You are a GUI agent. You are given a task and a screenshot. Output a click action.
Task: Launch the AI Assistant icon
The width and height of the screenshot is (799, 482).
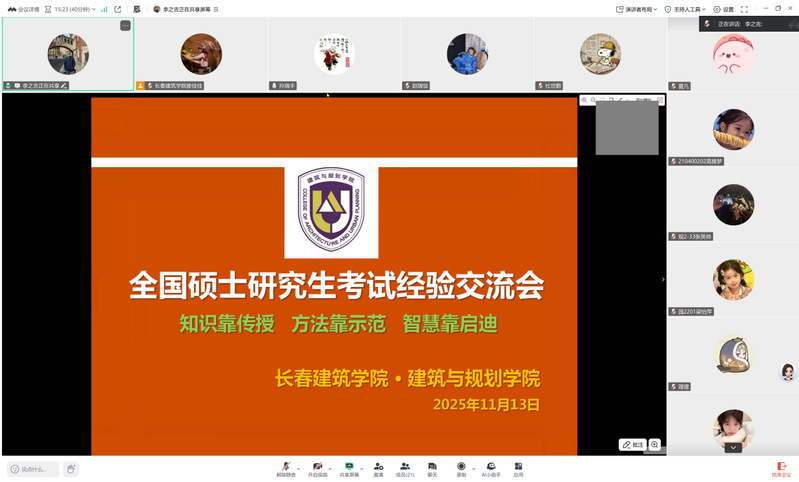(491, 468)
